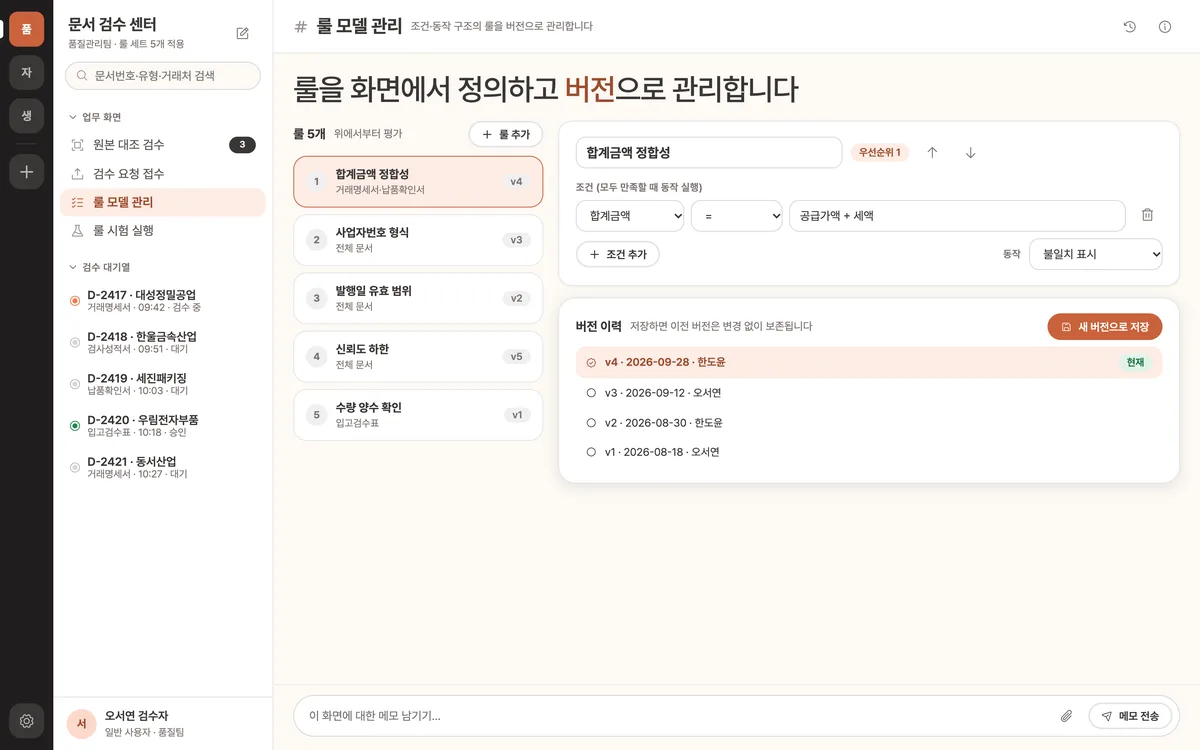The width and height of the screenshot is (1200, 750).
Task: Select rule 4 신뢰도 하한
Action: tap(418, 357)
